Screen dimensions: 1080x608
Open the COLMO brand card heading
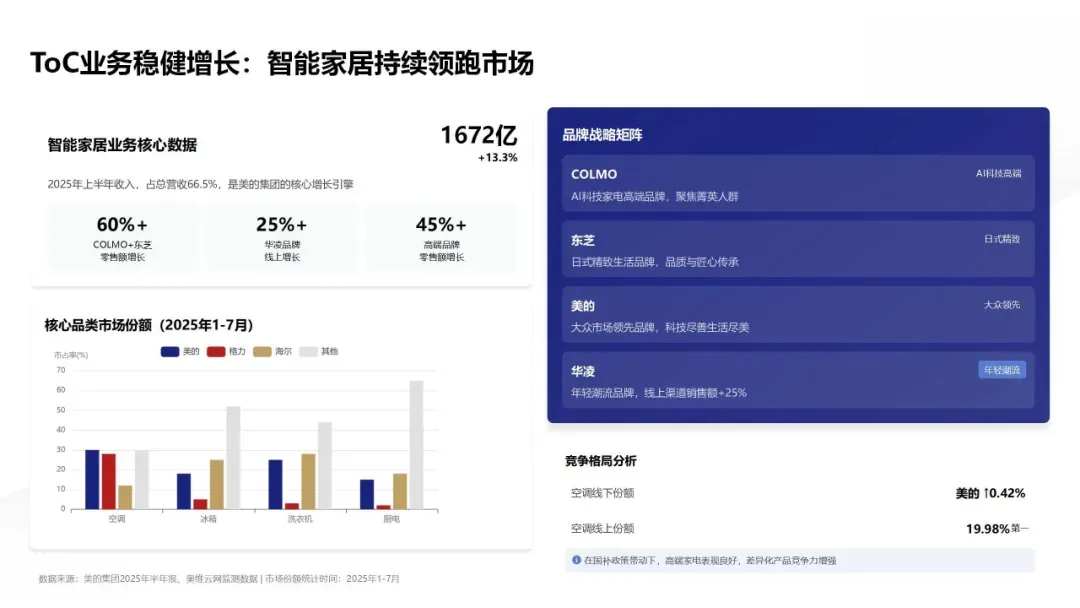594,174
